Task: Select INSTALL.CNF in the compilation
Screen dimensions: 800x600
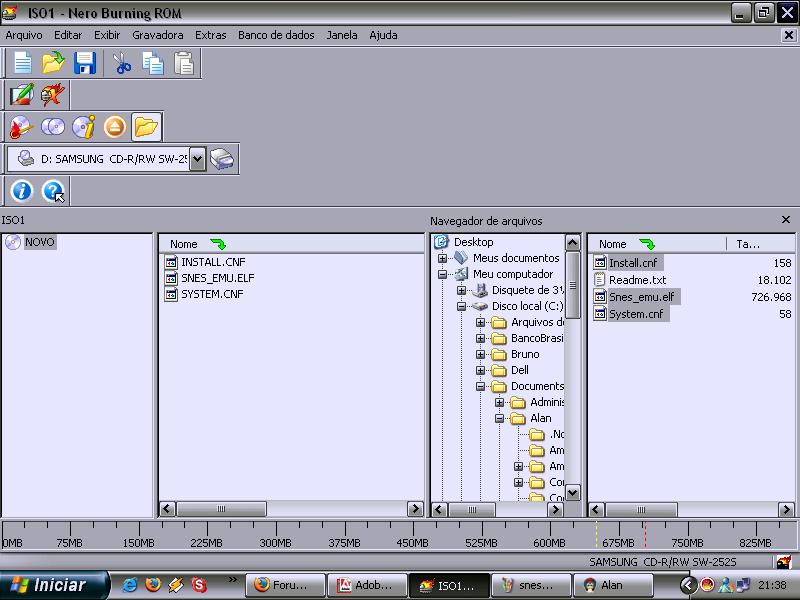Action: [x=213, y=262]
